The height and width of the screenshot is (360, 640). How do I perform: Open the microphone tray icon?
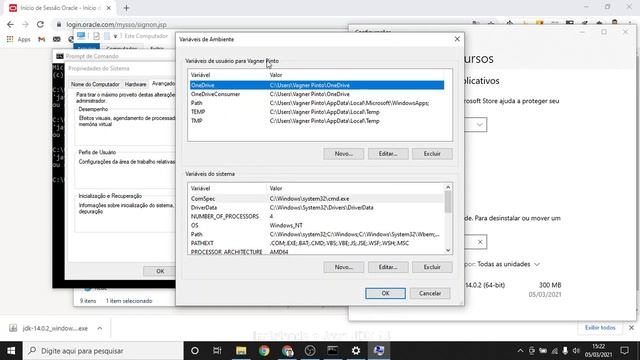pos(565,351)
